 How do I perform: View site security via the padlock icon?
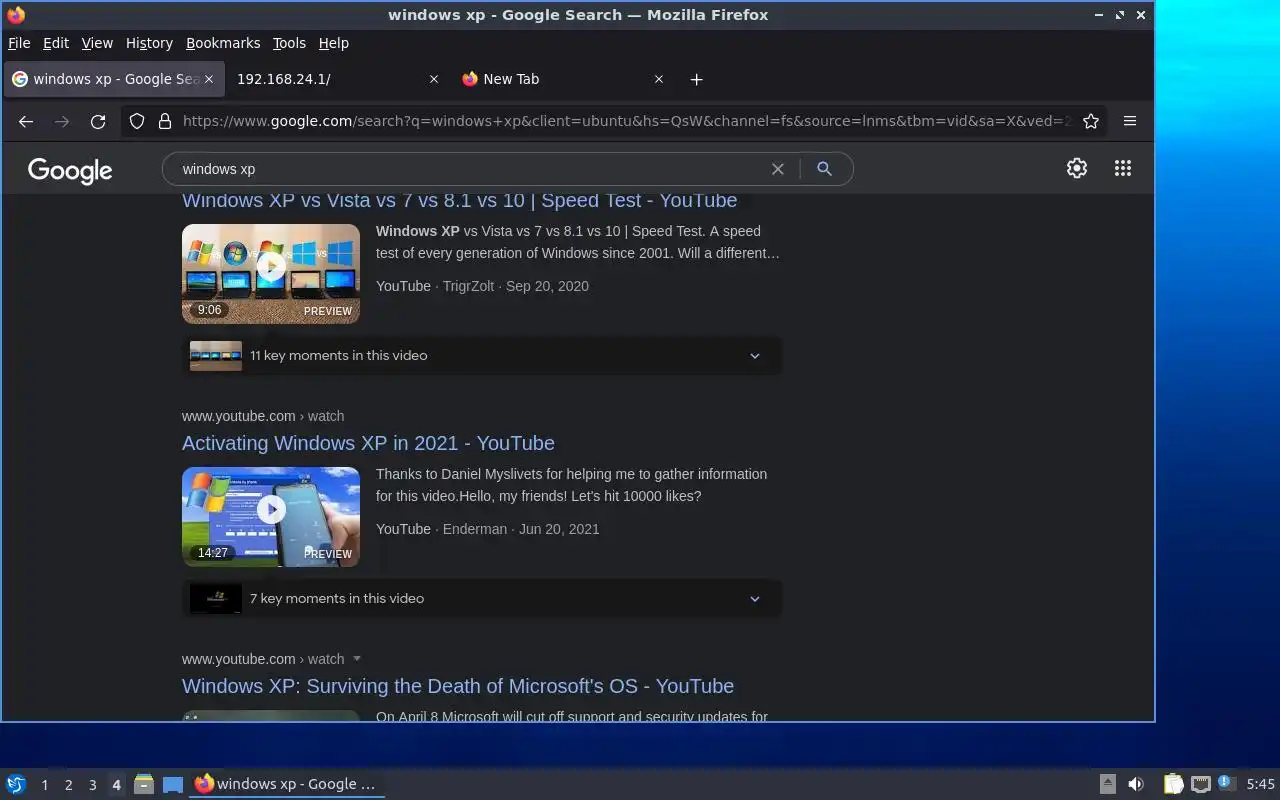click(165, 121)
